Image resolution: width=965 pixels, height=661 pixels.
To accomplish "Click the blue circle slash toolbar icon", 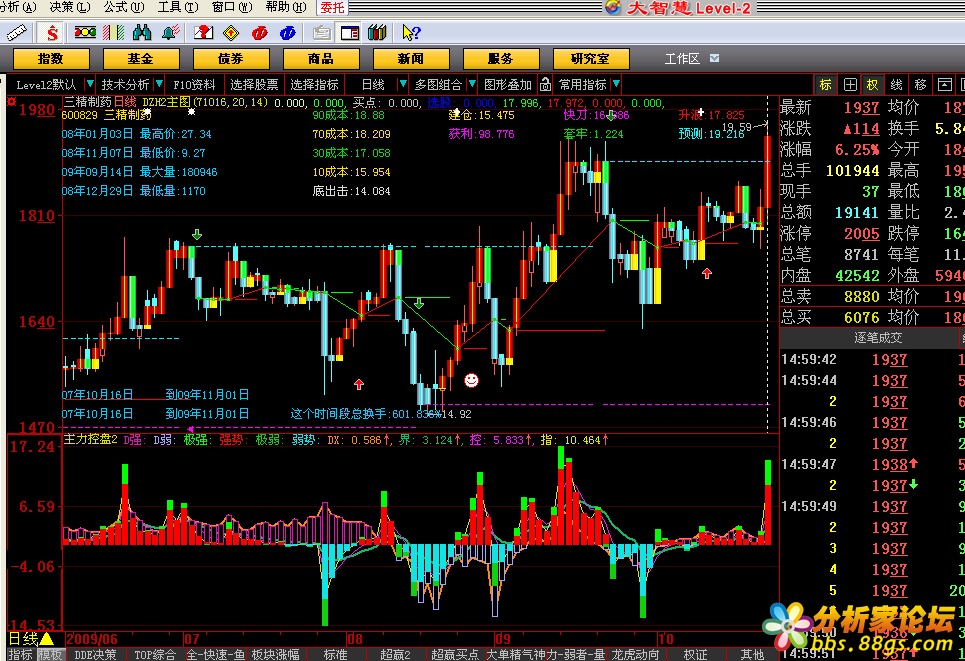I will 287,33.
